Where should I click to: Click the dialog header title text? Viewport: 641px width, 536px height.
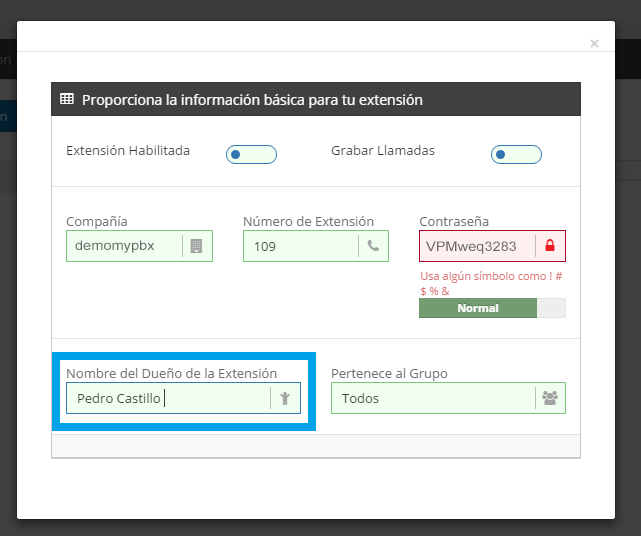tap(252, 100)
